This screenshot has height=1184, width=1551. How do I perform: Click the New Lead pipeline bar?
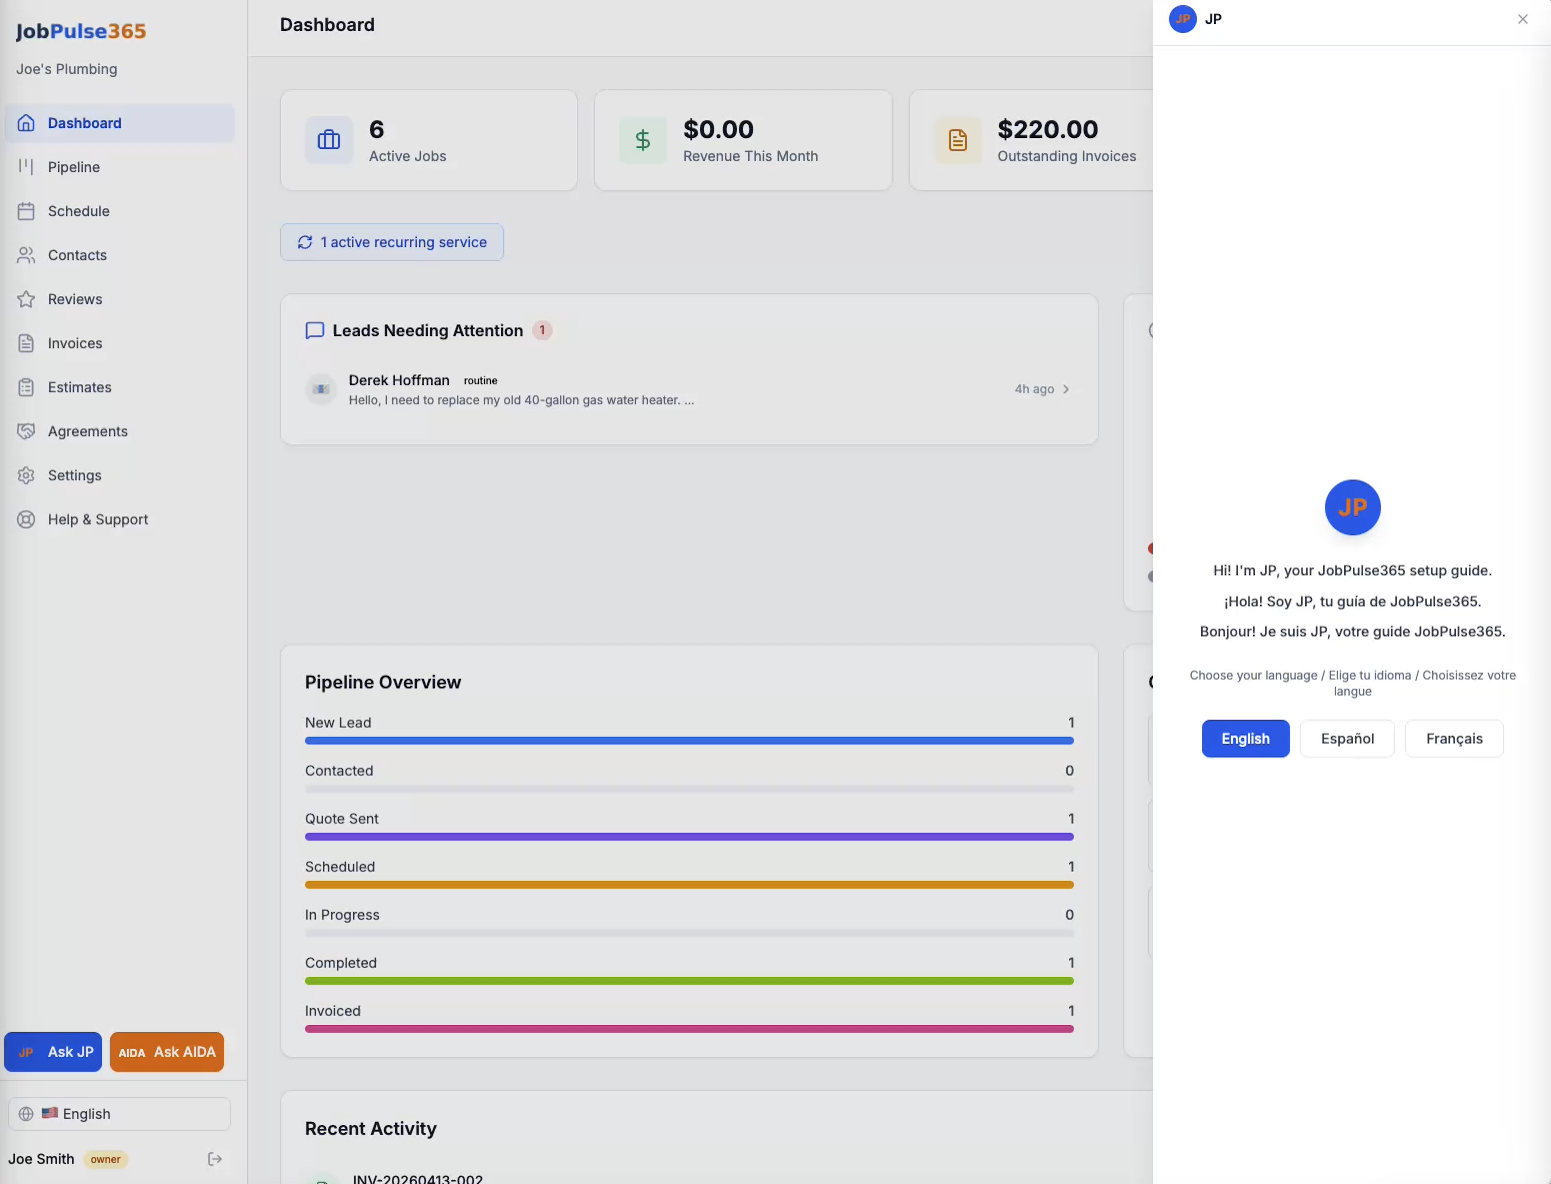tap(689, 741)
